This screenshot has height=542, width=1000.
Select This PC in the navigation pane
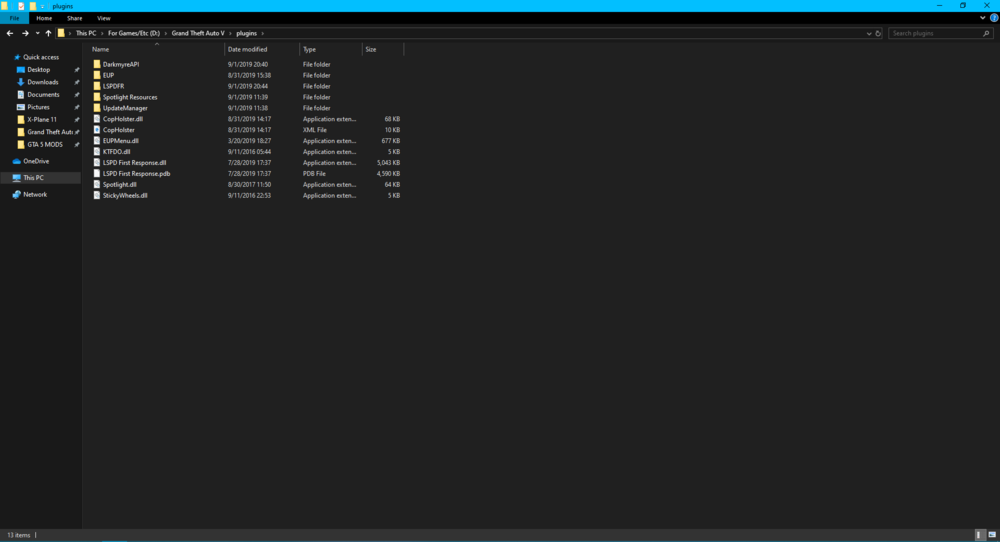coord(33,178)
